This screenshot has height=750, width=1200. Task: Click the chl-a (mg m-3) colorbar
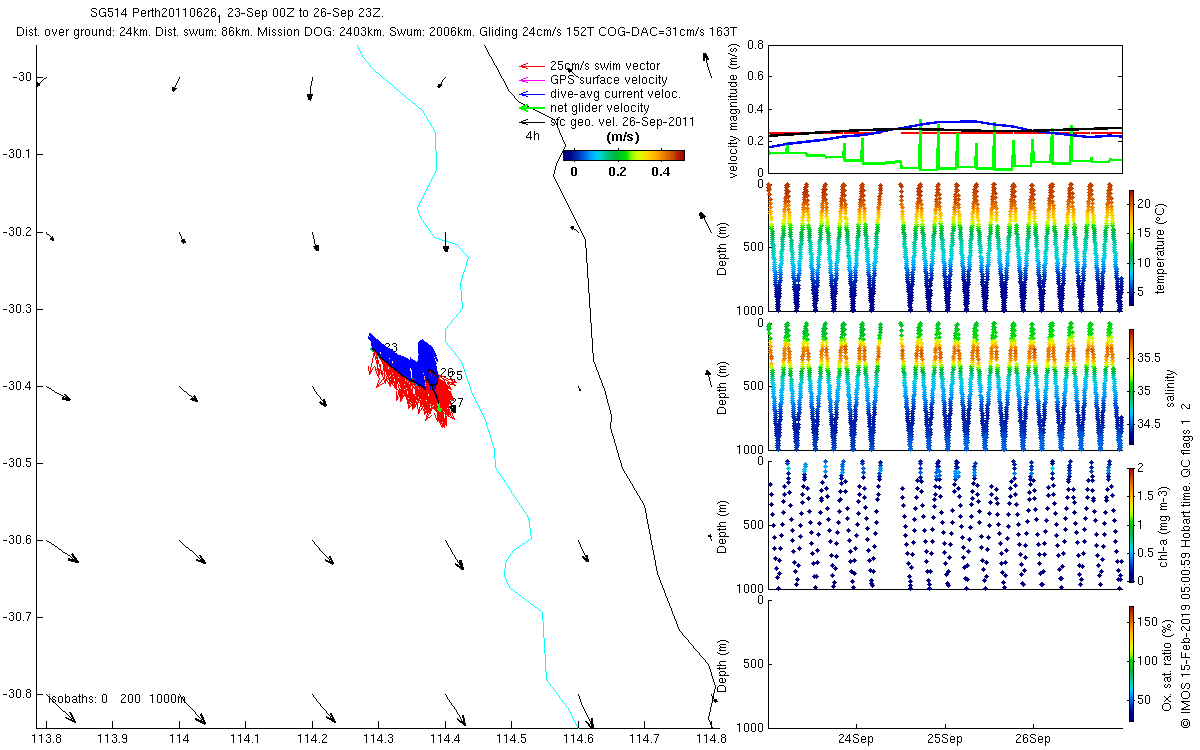coord(1130,523)
